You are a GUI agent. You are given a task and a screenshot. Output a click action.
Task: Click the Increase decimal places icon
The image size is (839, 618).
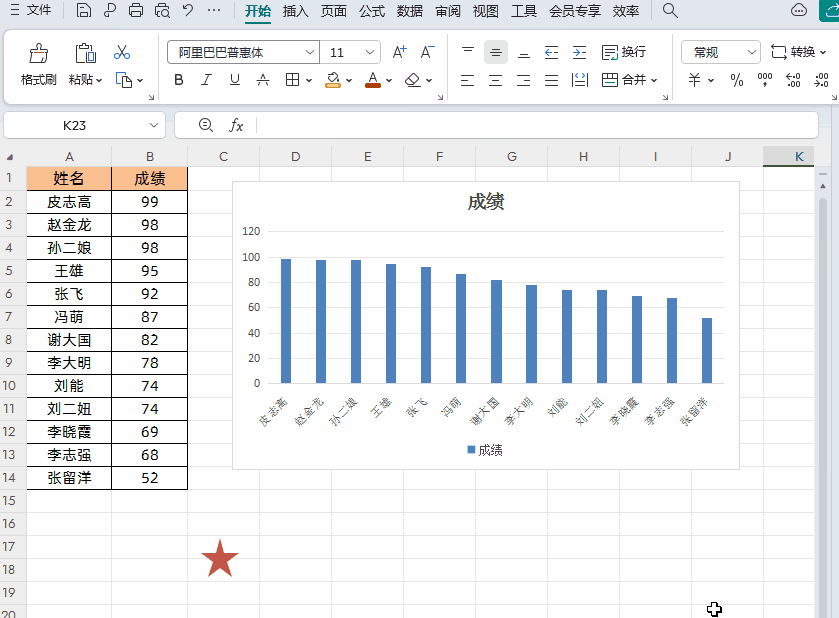pyautogui.click(x=793, y=80)
